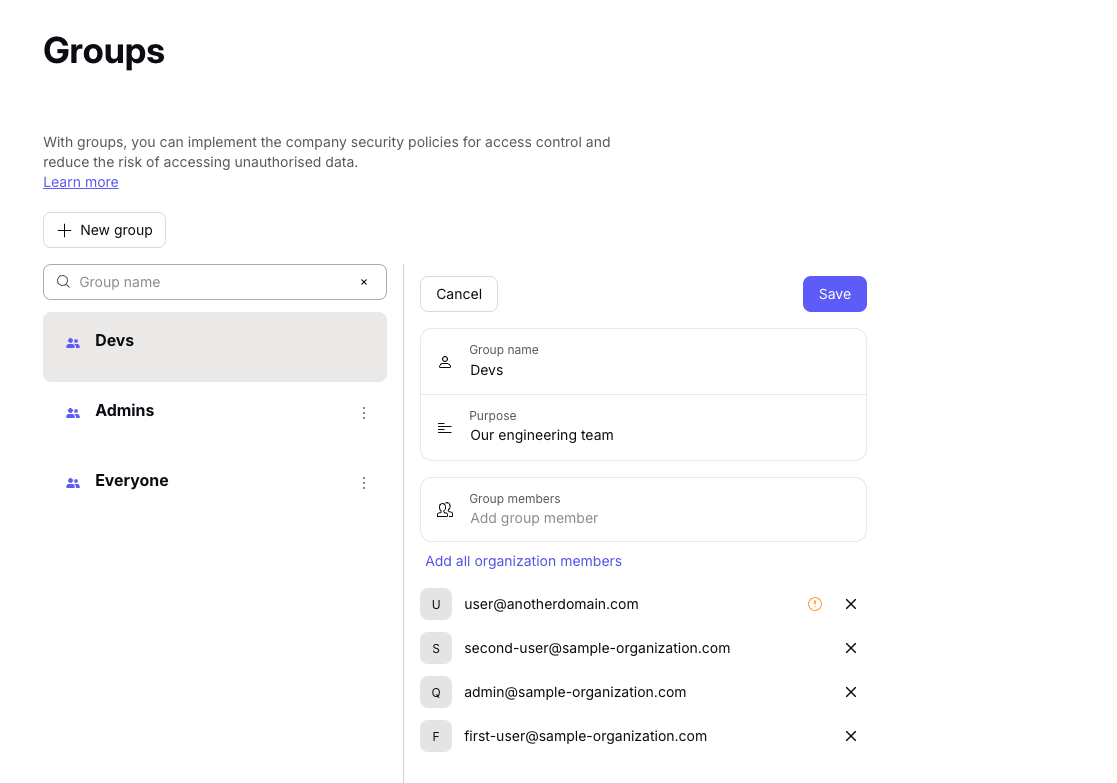The height and width of the screenshot is (783, 1117).
Task: Click the Everyone group icon
Action: 73,482
